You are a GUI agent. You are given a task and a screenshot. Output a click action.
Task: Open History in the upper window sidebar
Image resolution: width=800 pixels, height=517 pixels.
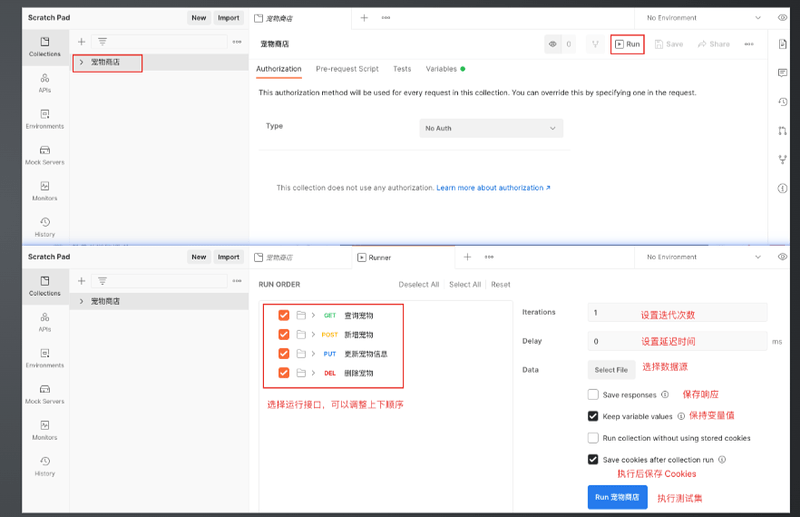coord(45,227)
